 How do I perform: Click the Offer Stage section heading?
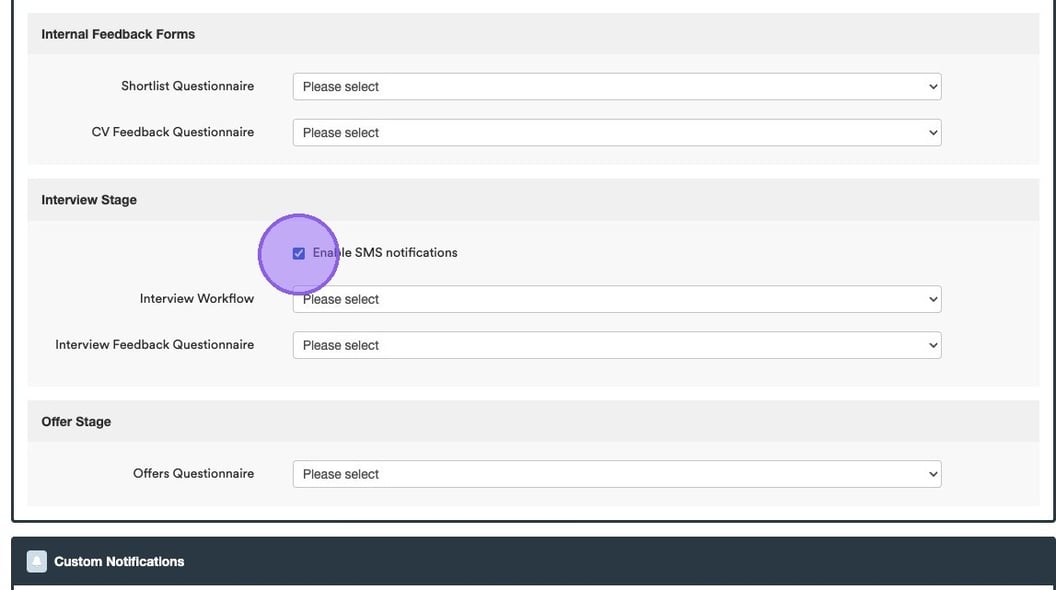point(76,422)
